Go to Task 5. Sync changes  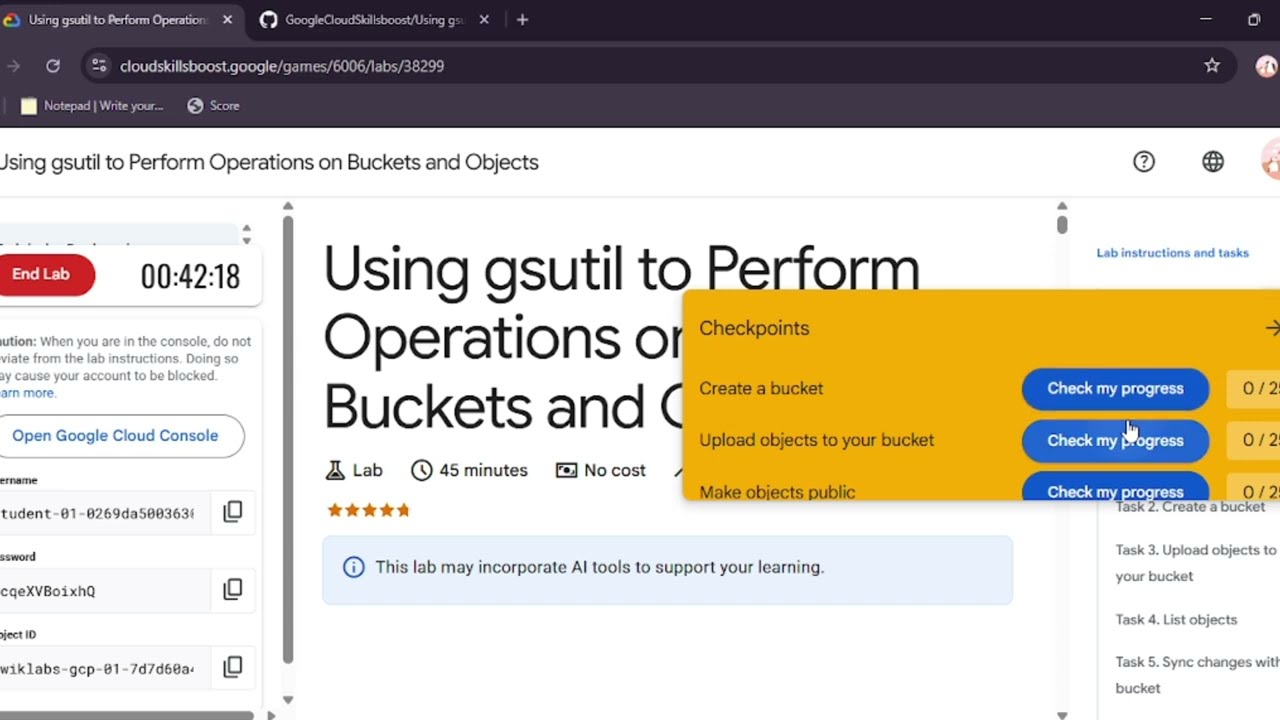coord(1197,675)
